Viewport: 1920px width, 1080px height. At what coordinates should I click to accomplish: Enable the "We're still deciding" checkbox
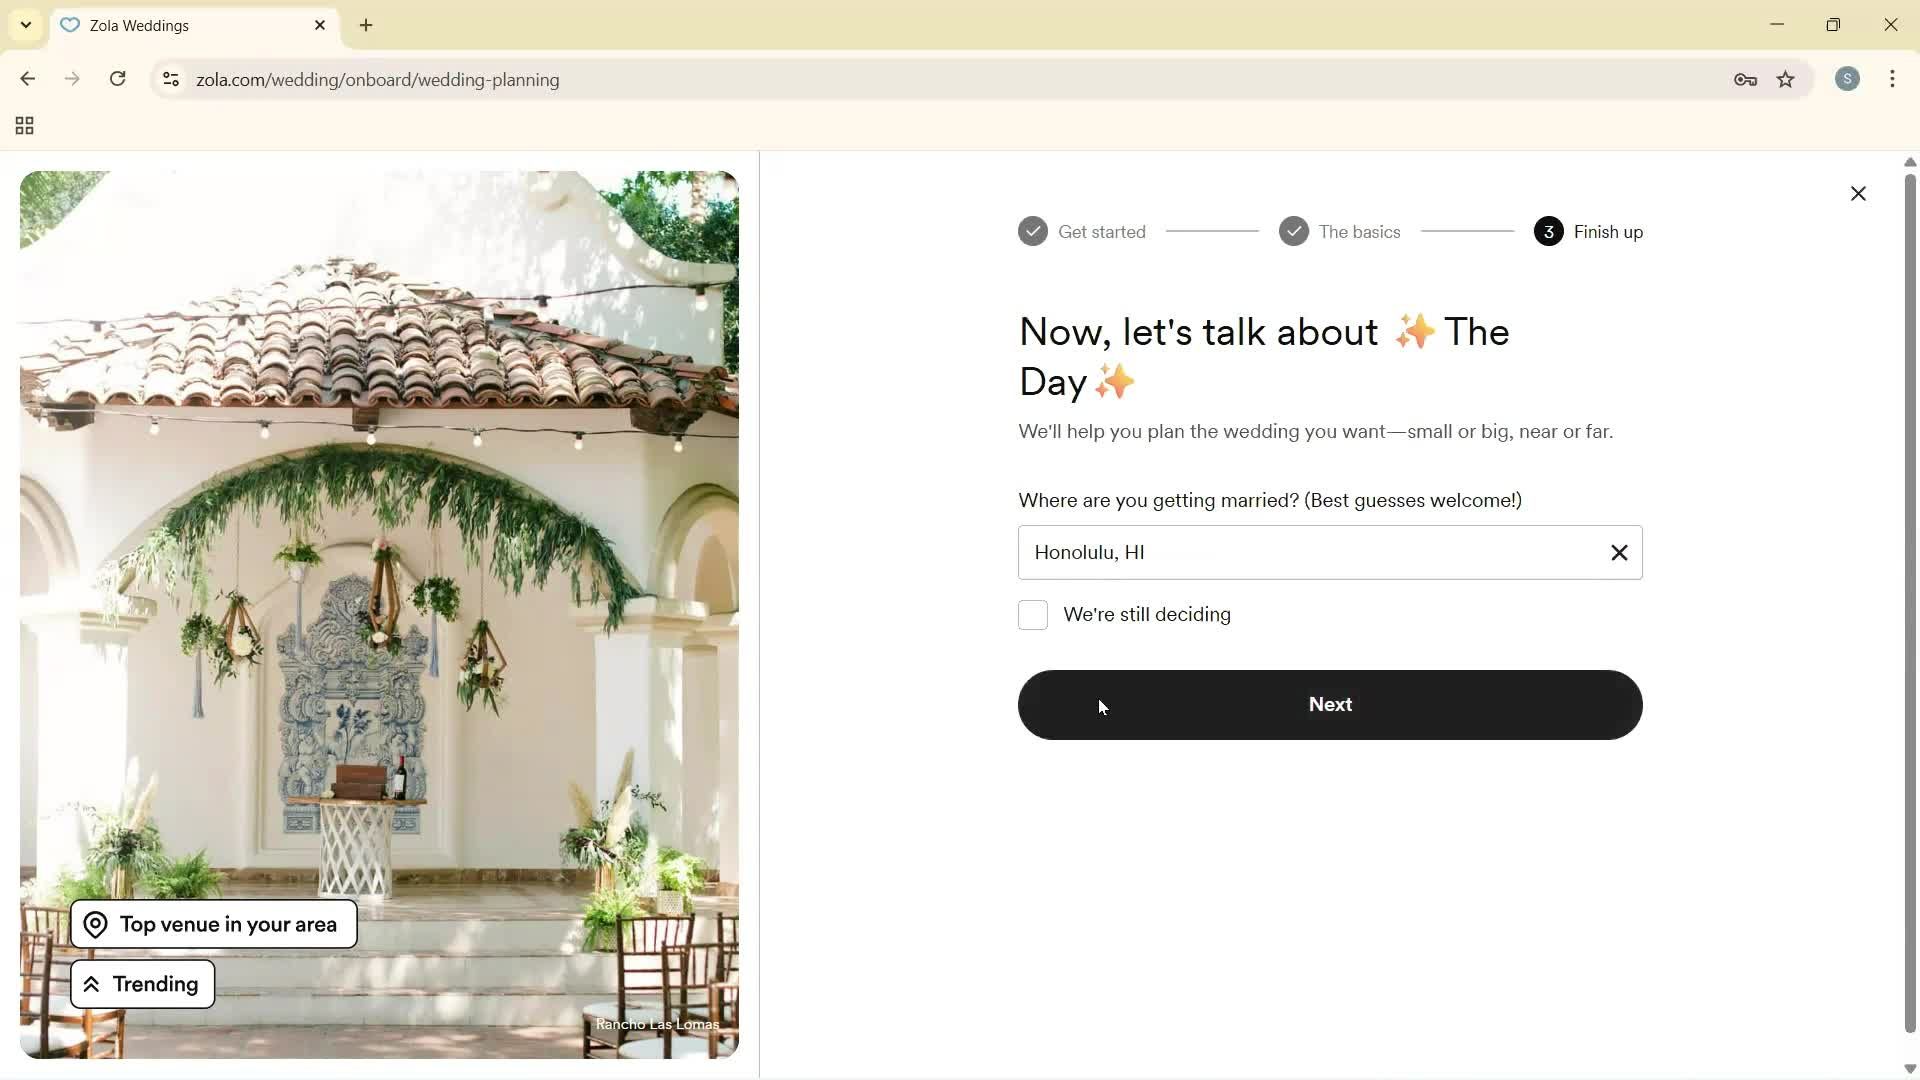pos(1033,615)
